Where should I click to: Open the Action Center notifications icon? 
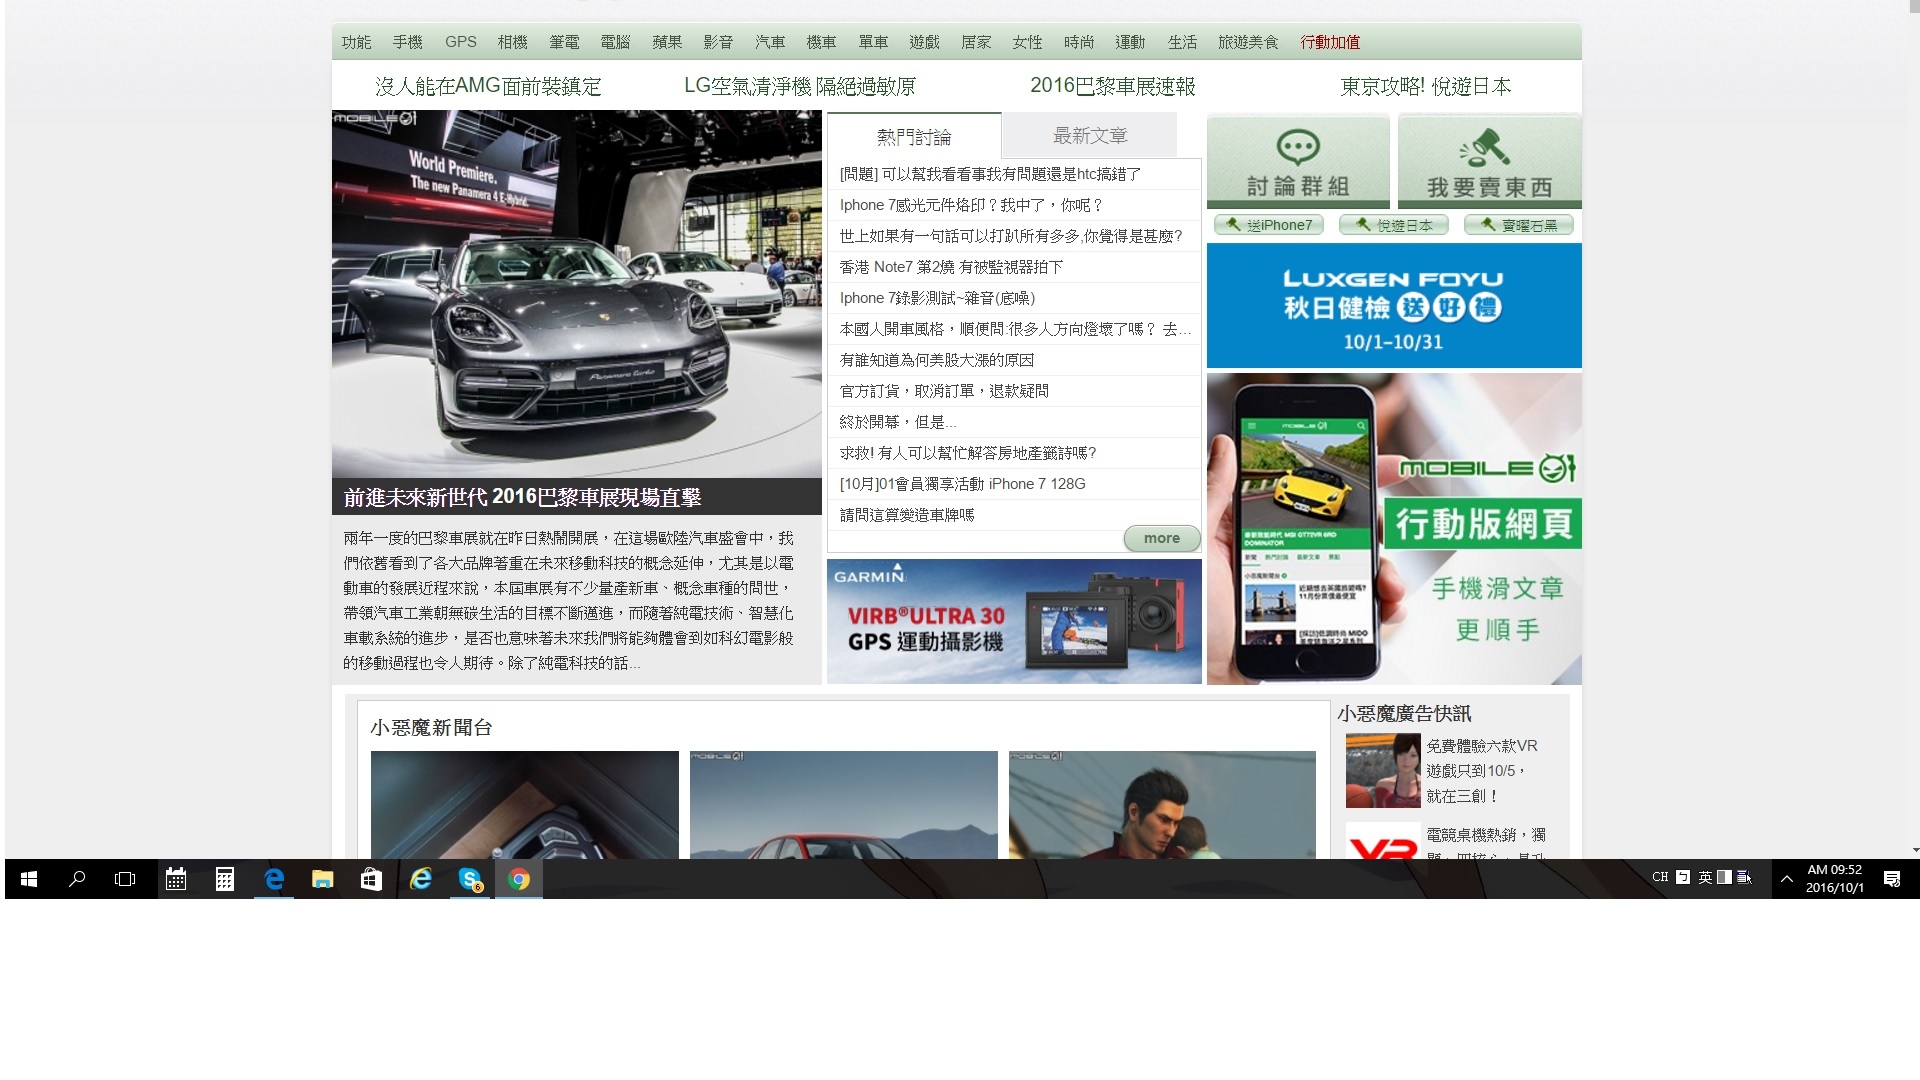click(1892, 879)
